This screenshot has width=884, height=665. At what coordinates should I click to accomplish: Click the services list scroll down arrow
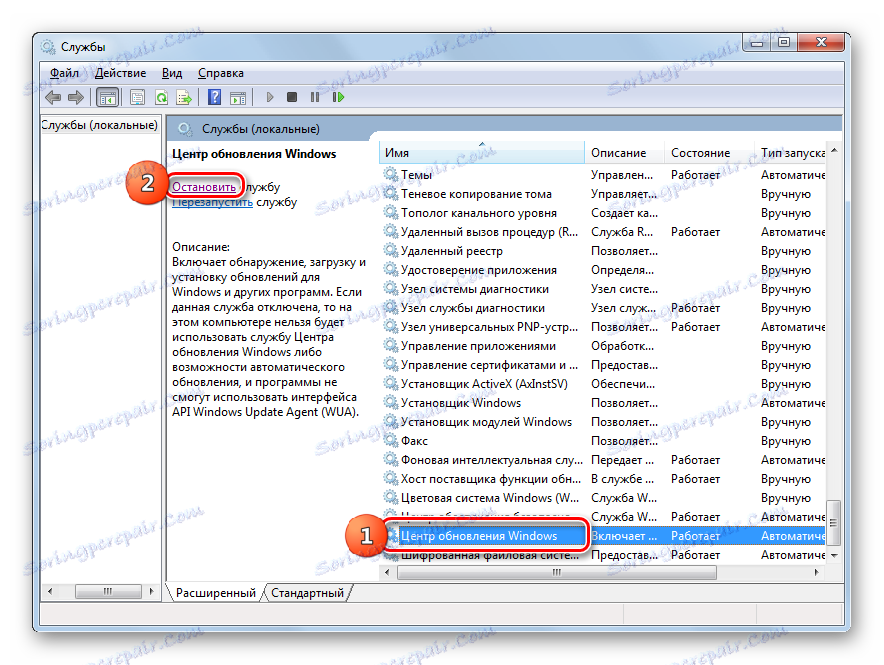834,556
